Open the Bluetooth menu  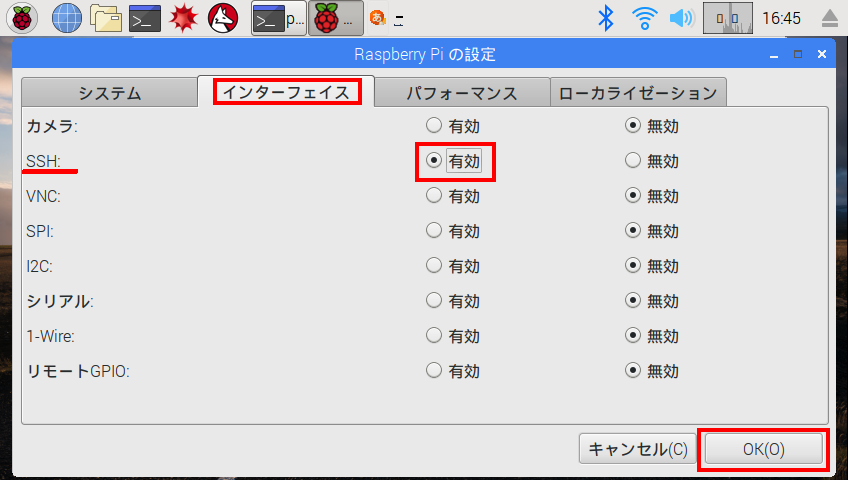click(606, 18)
